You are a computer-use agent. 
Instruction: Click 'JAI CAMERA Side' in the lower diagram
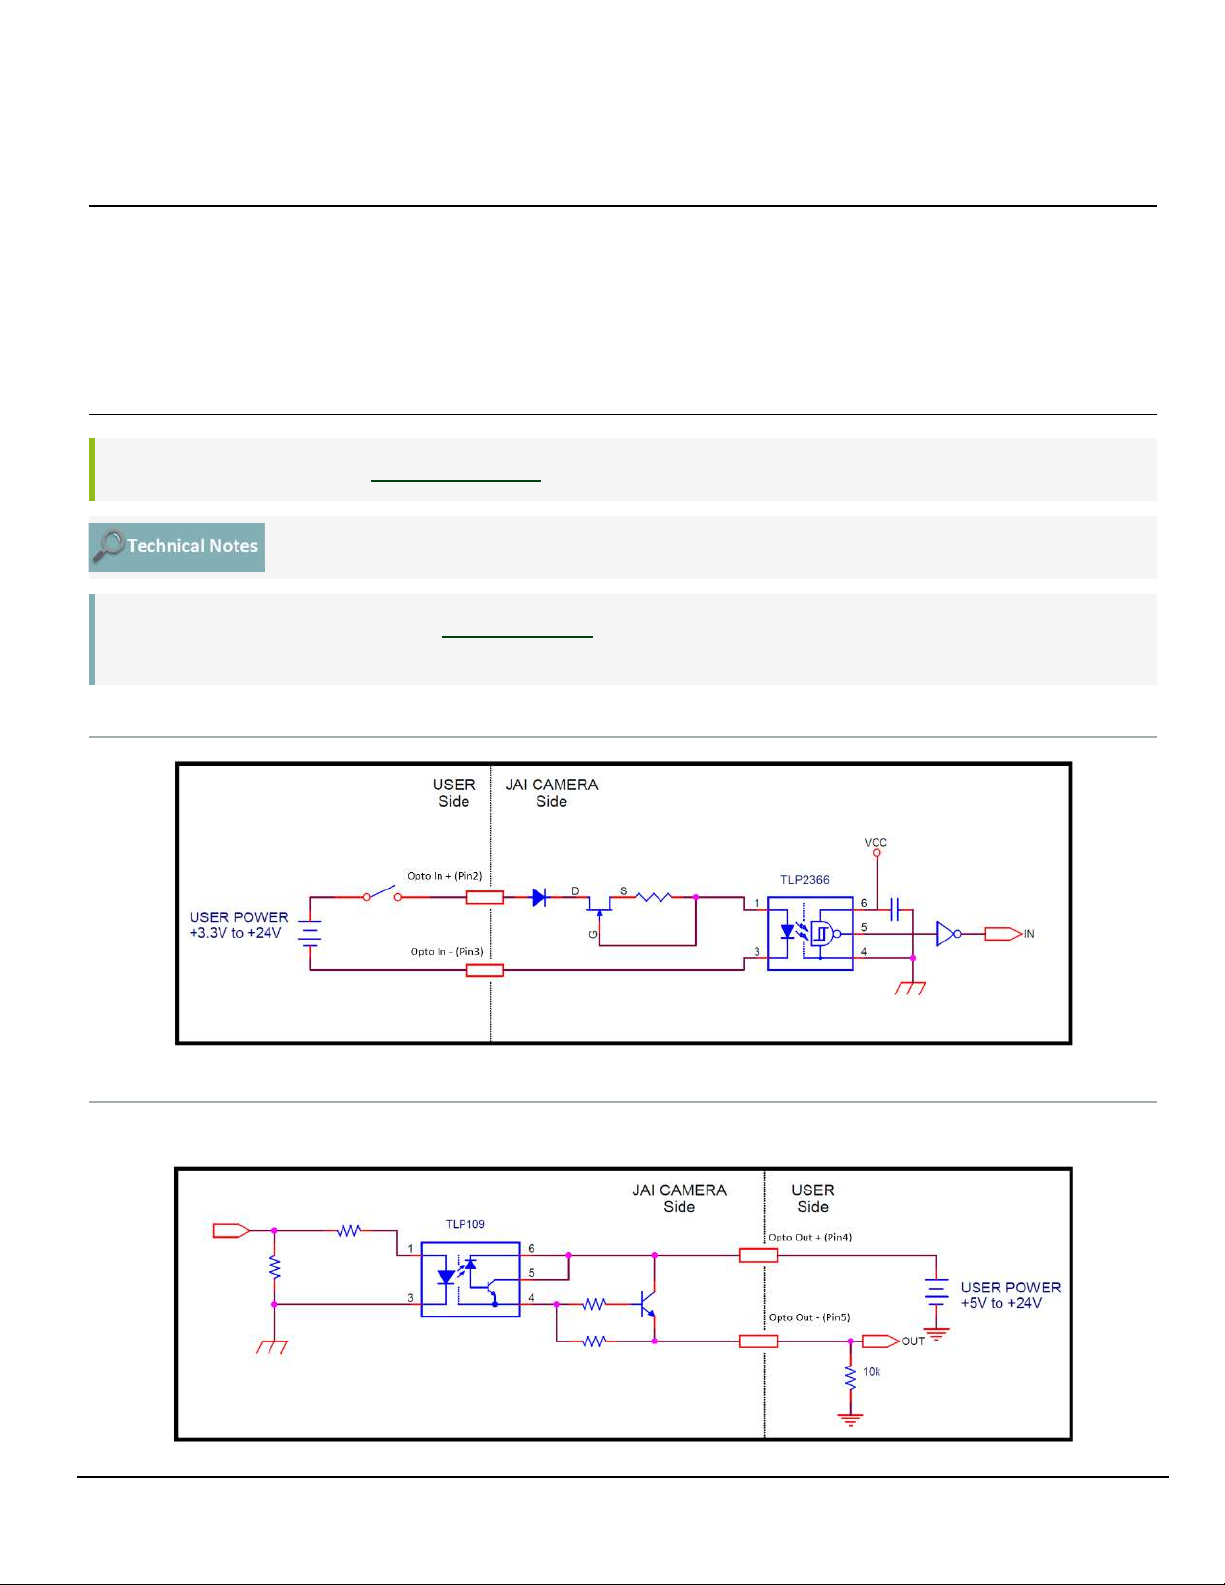tap(679, 1198)
